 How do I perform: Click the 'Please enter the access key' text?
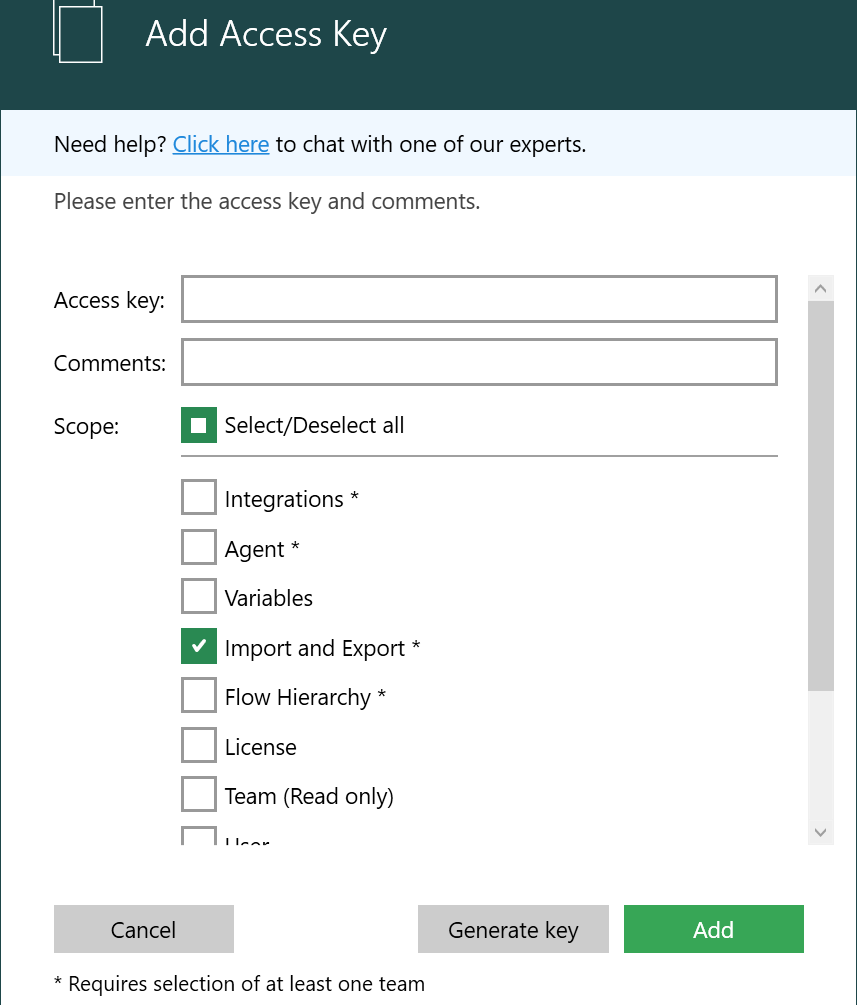267,202
